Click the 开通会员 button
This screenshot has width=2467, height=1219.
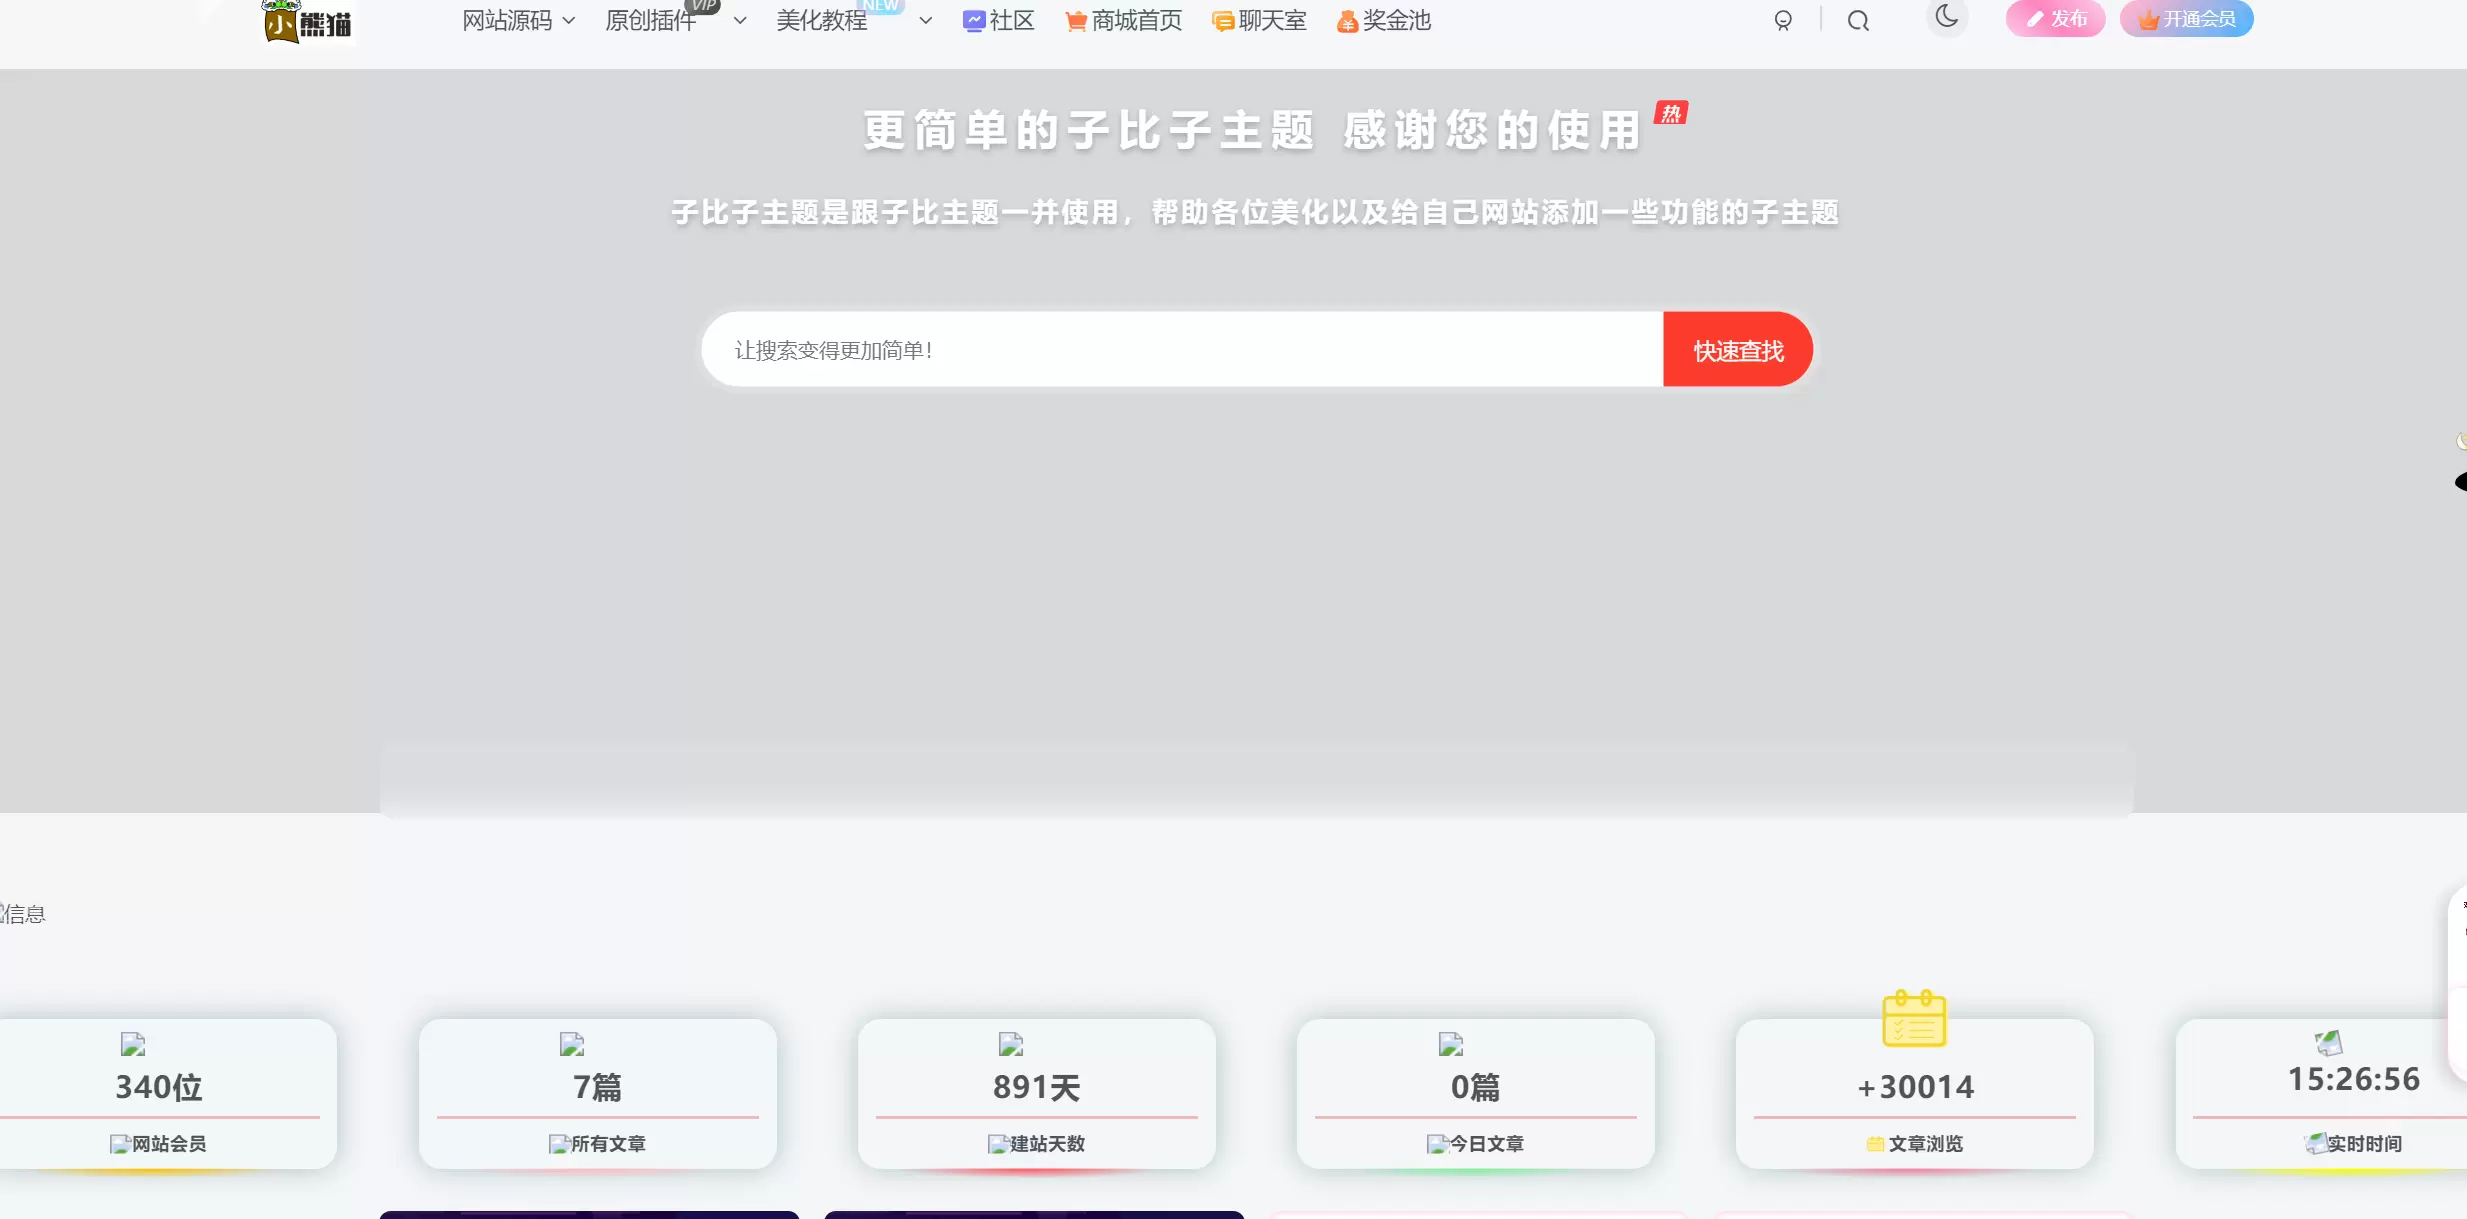pyautogui.click(x=2187, y=19)
